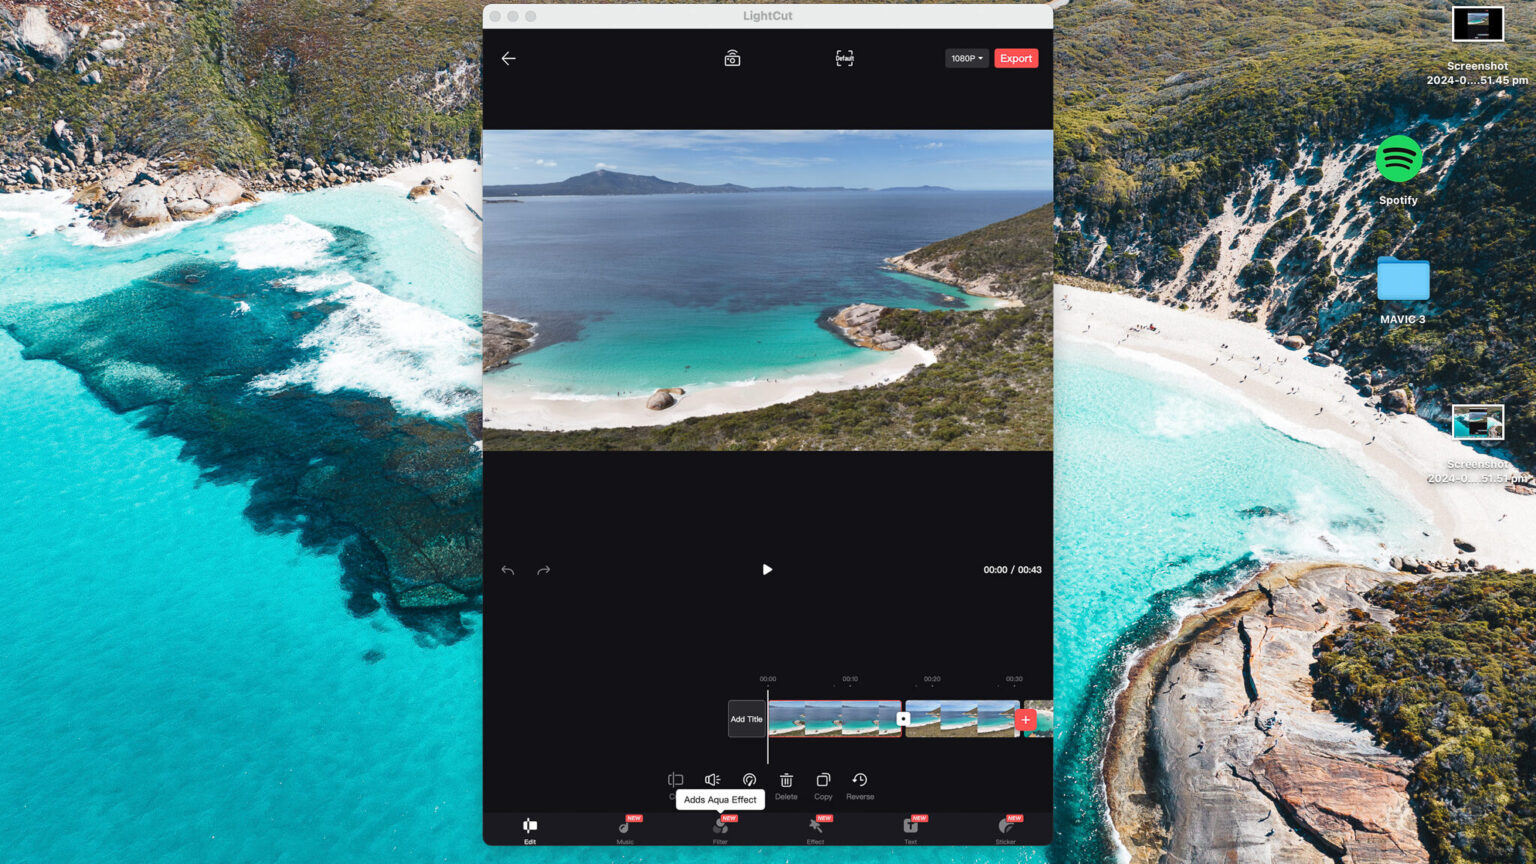Click the Copy clip icon
The image size is (1536, 864).
(823, 781)
